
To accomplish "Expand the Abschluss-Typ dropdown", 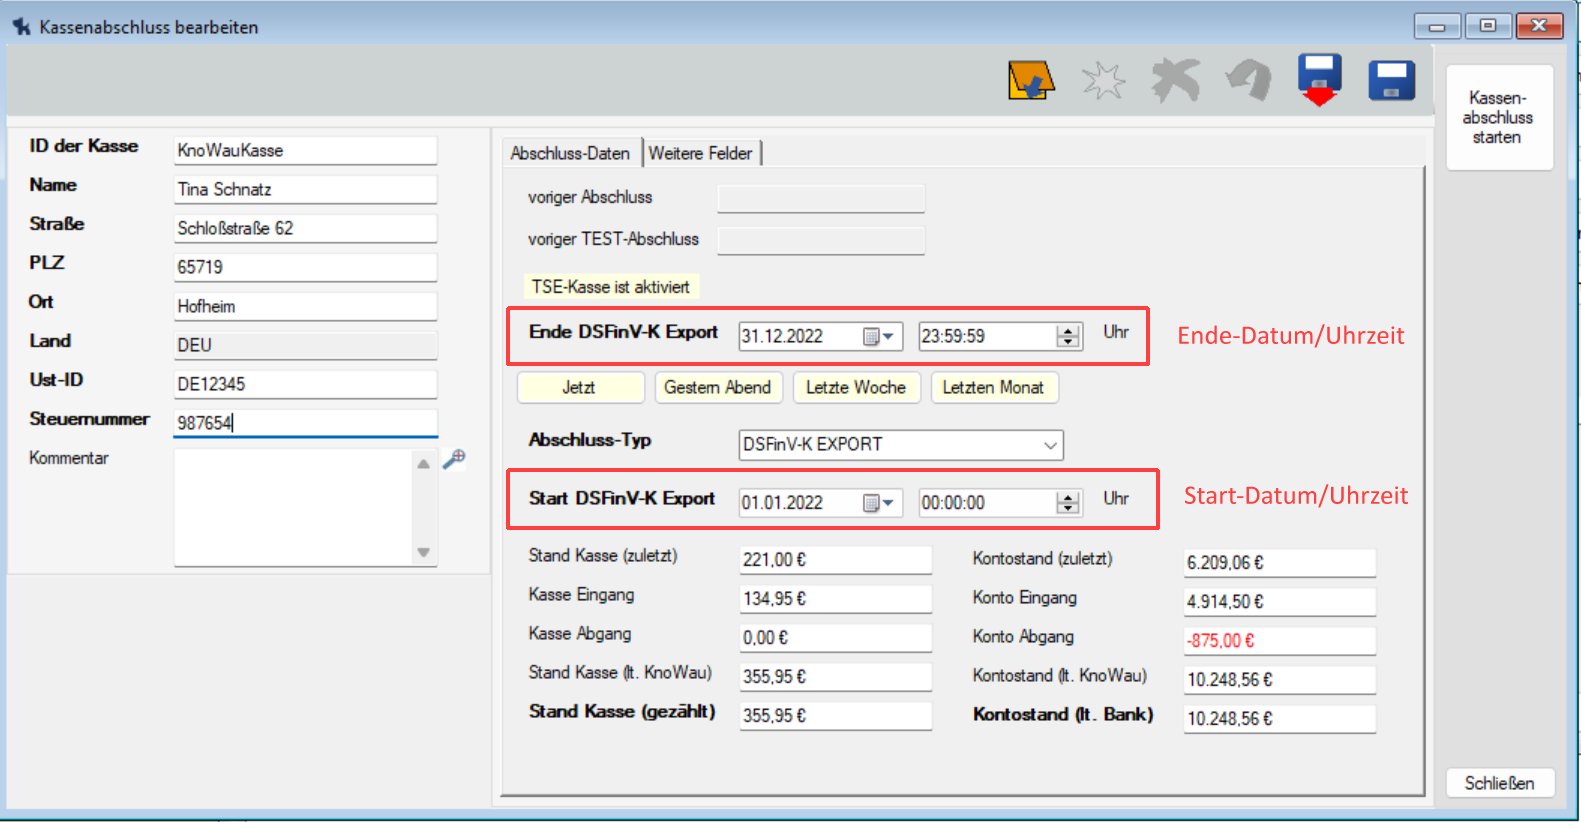I will click(x=1050, y=445).
